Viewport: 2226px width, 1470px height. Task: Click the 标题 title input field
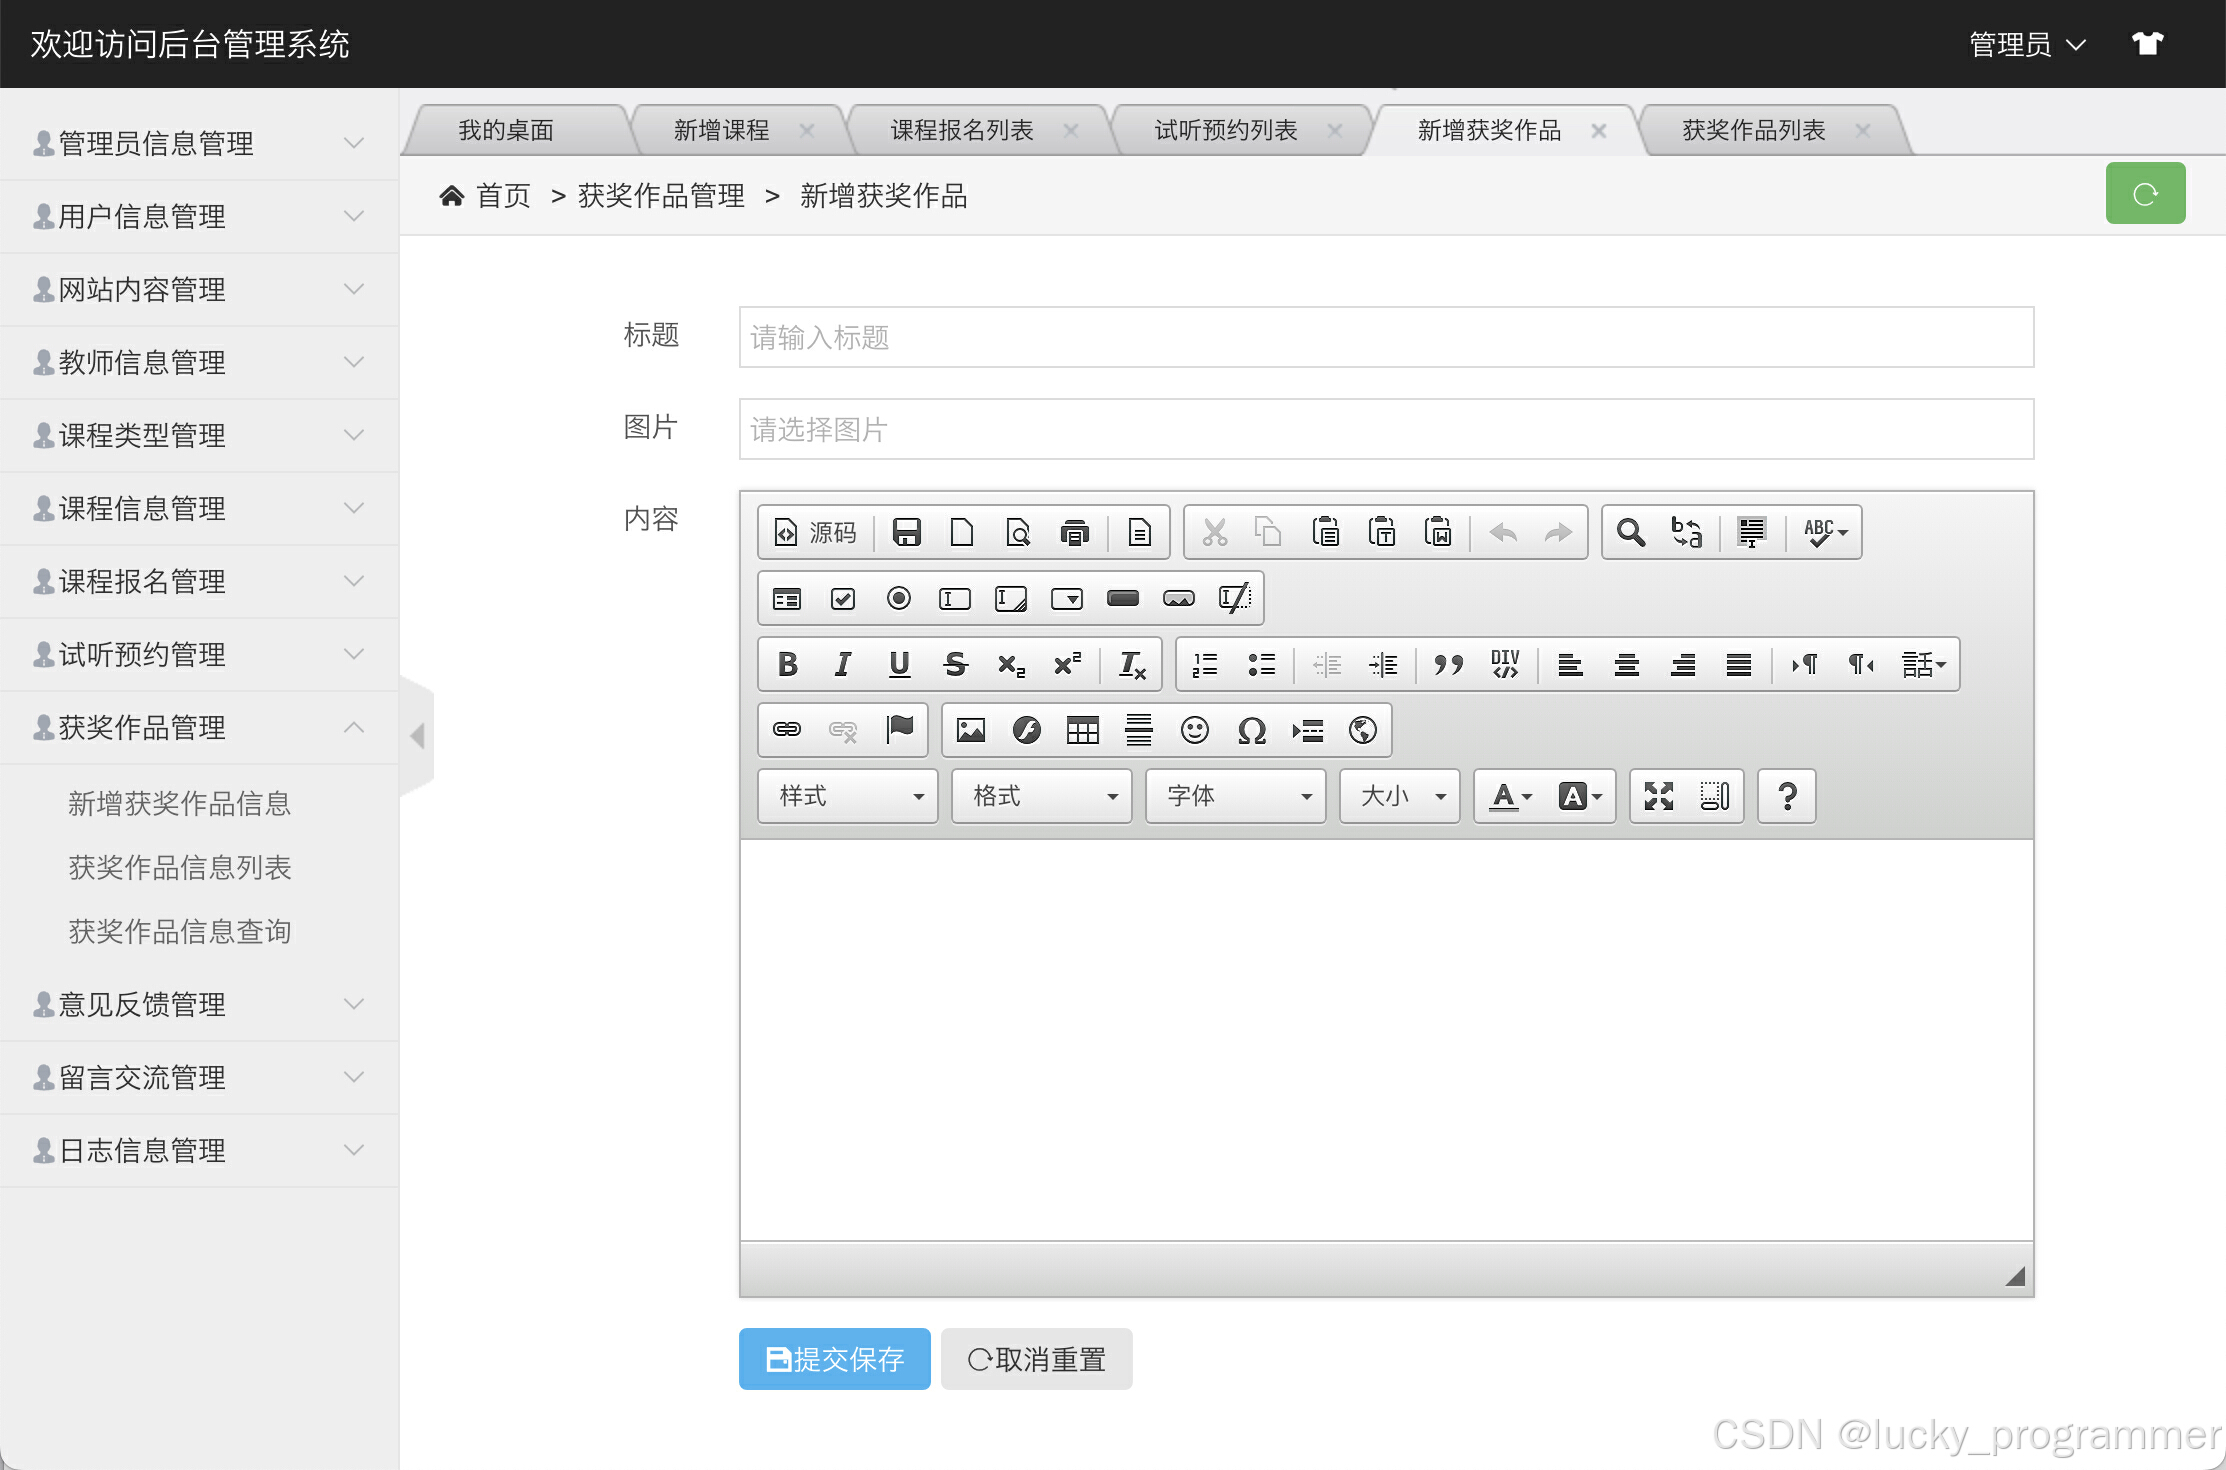click(1385, 338)
